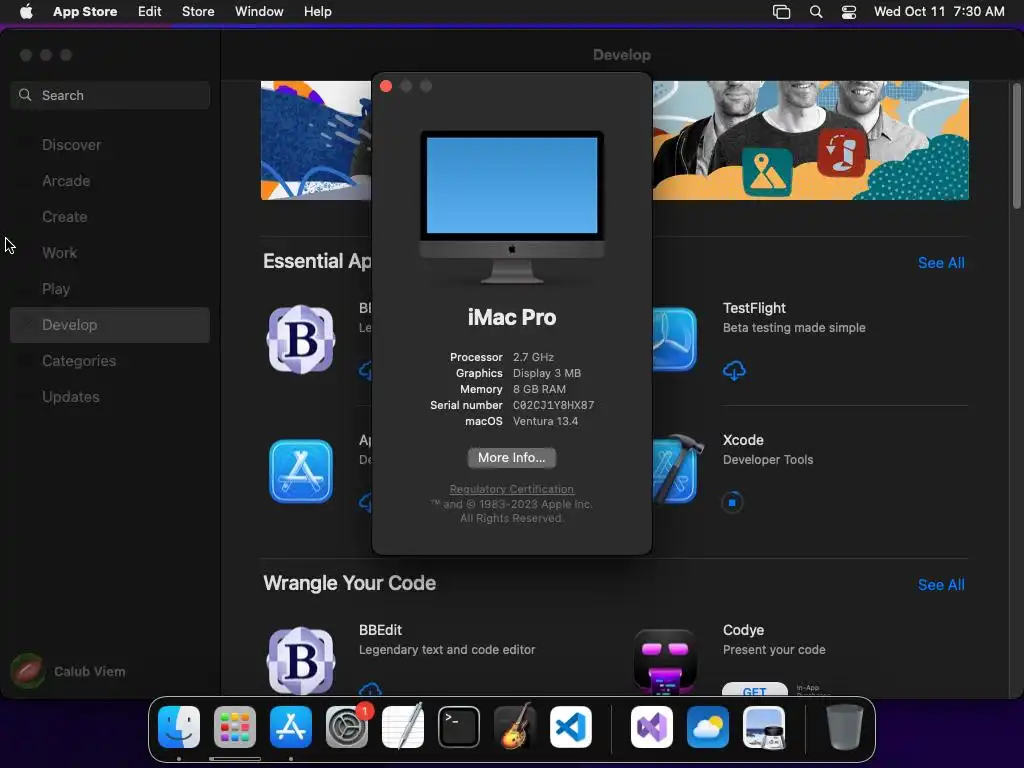
Task: Open the App Store menu
Action: coord(85,11)
